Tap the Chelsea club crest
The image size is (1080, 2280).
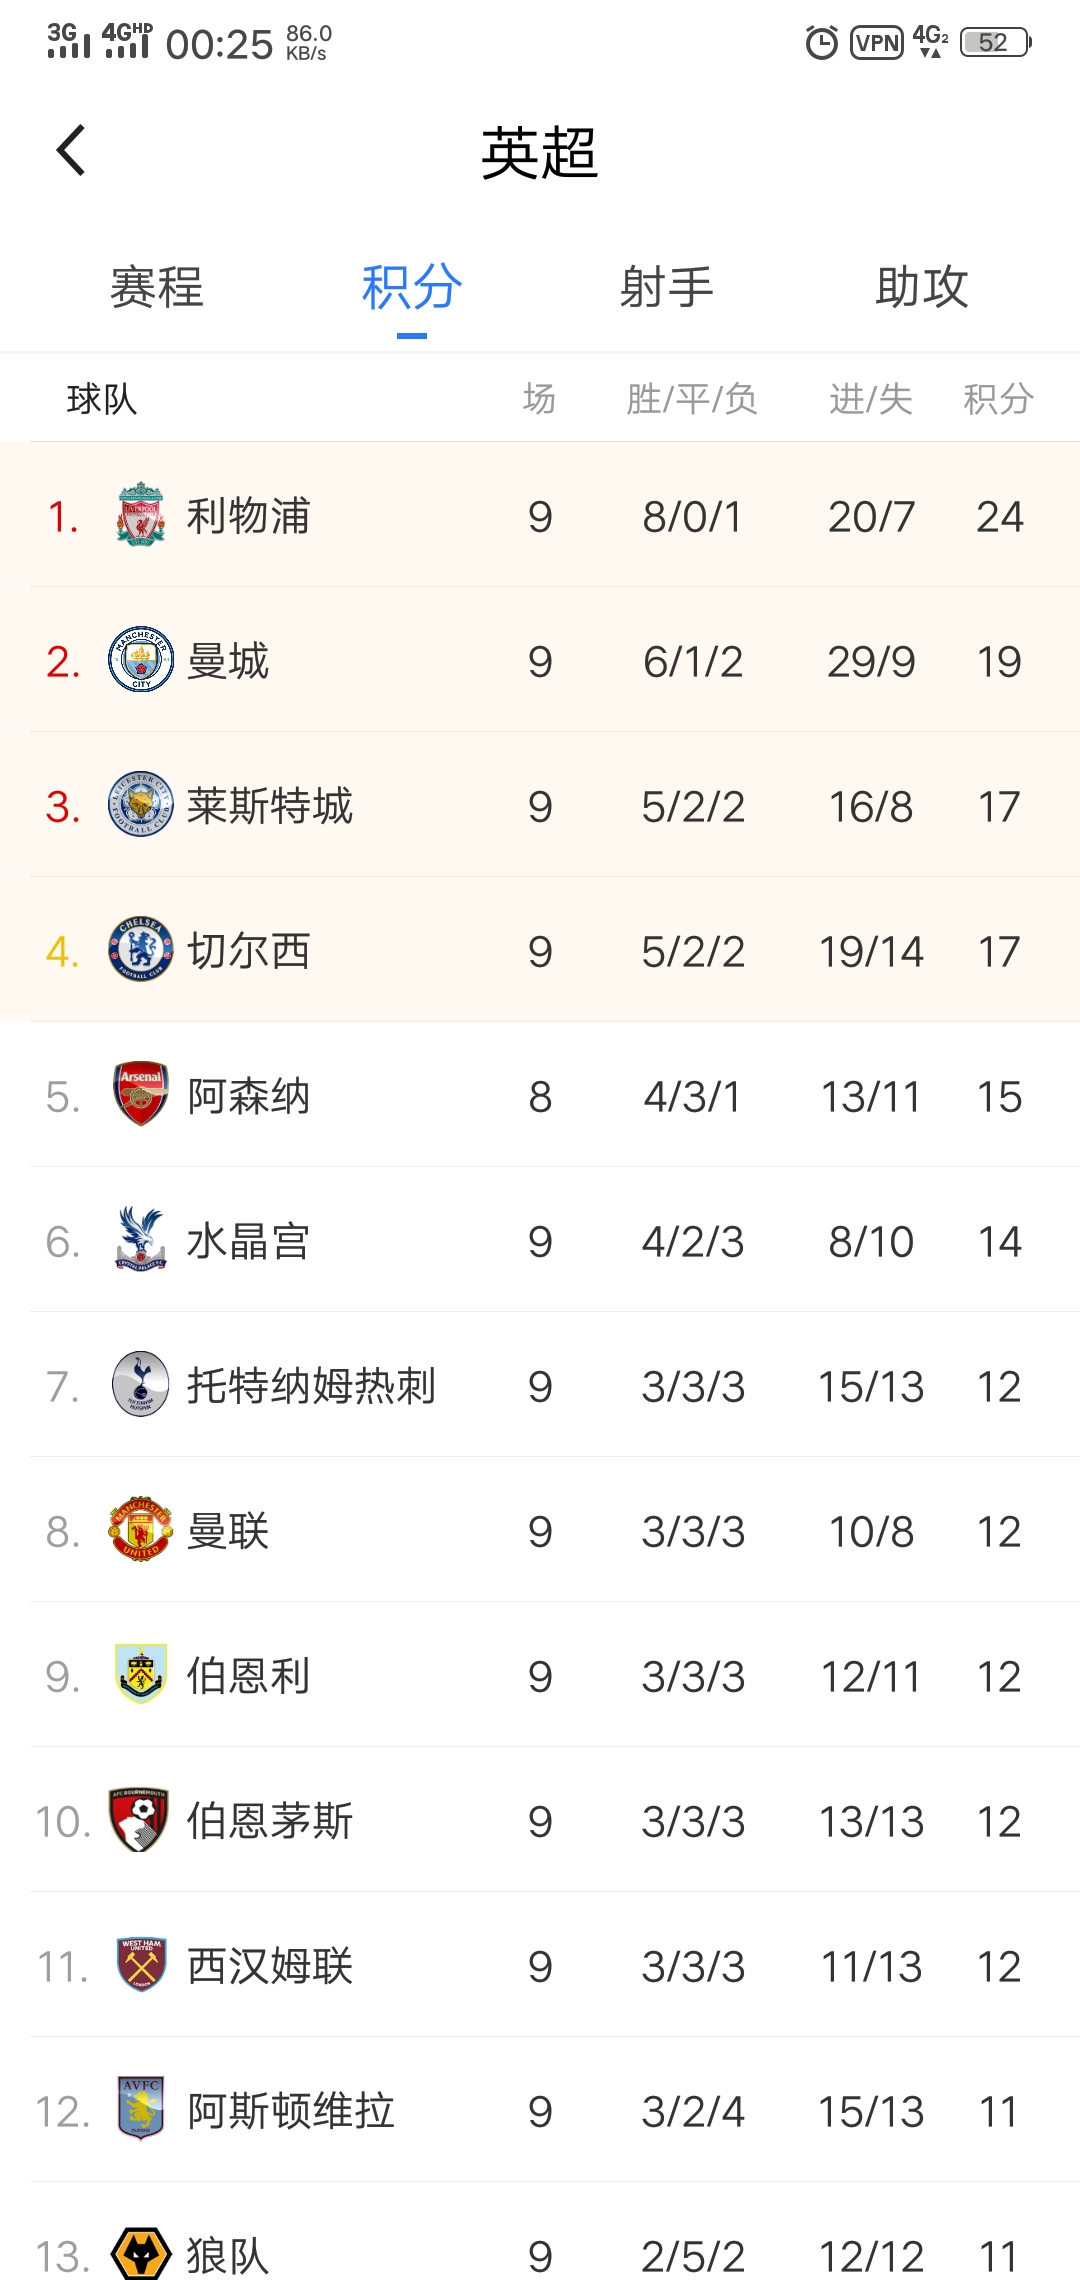click(141, 950)
